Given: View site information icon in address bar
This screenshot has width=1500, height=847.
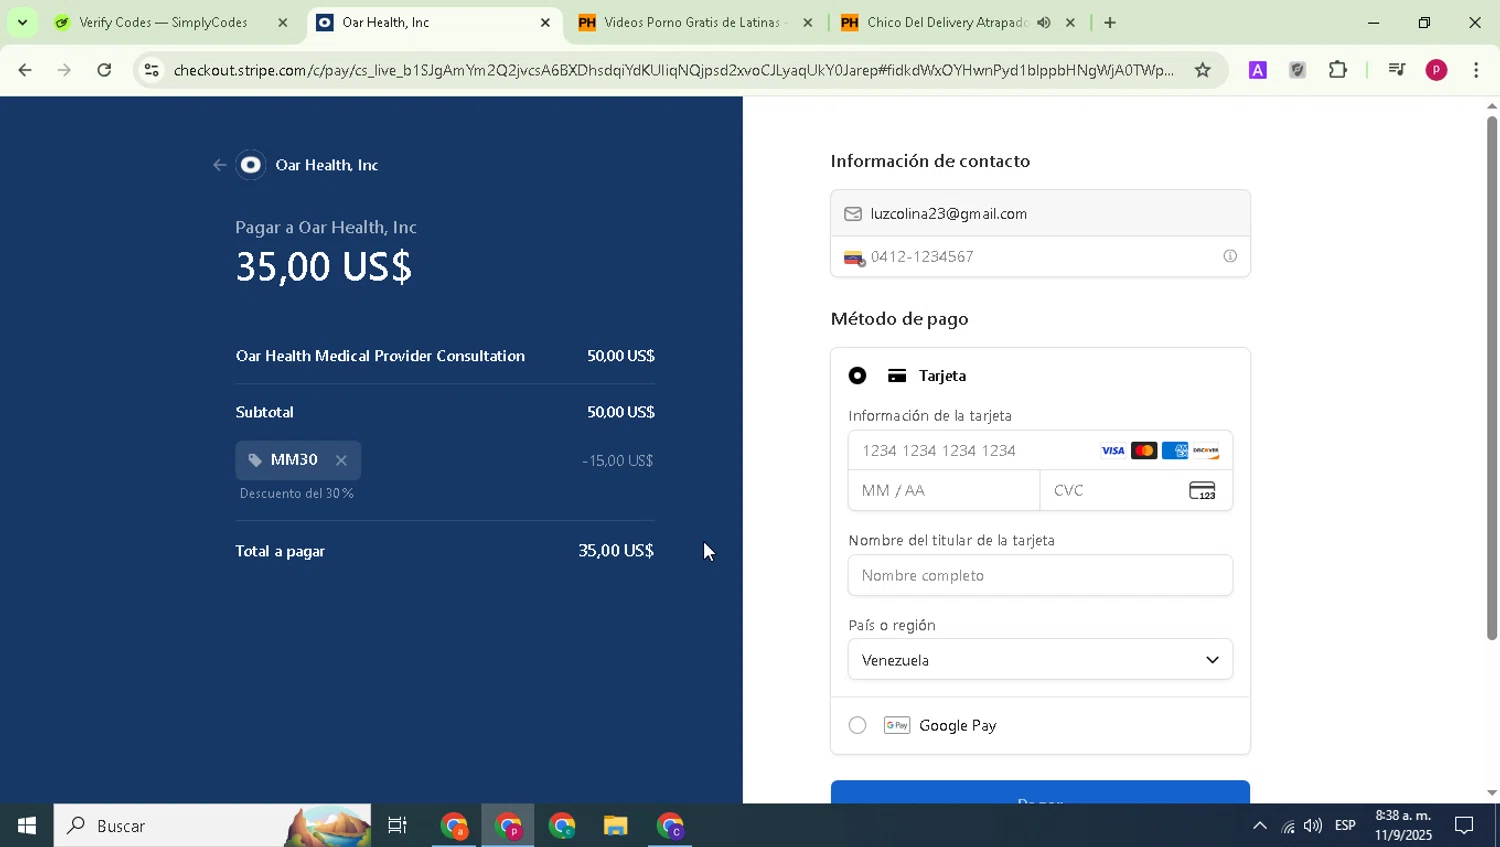Looking at the screenshot, I should point(151,70).
